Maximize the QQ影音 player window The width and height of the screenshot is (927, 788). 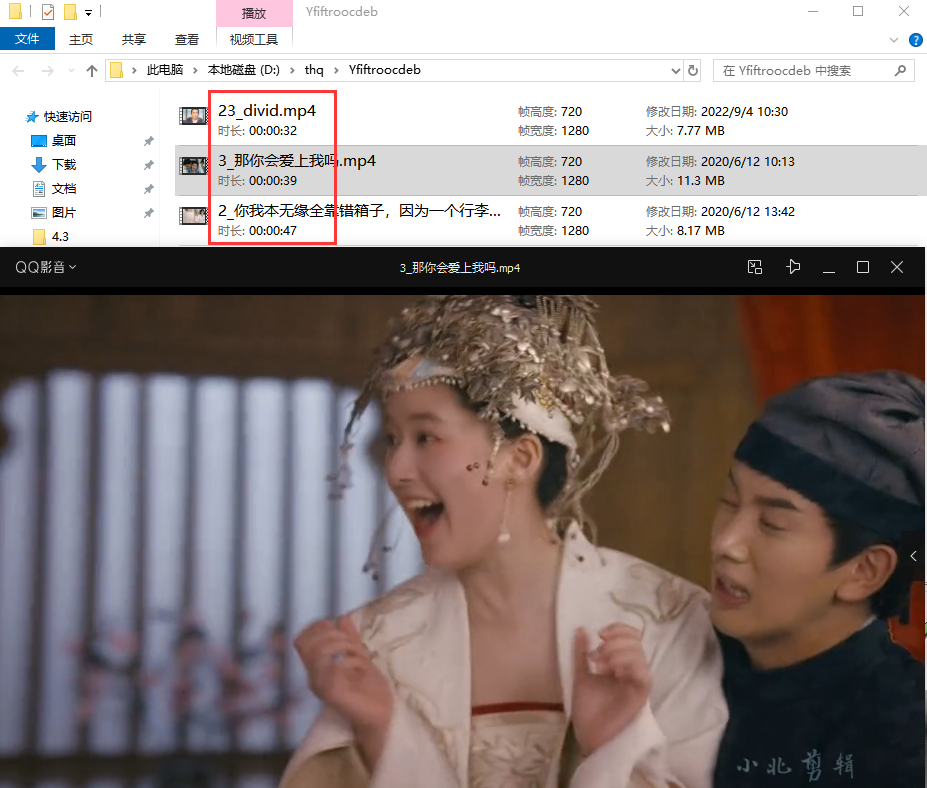[863, 267]
